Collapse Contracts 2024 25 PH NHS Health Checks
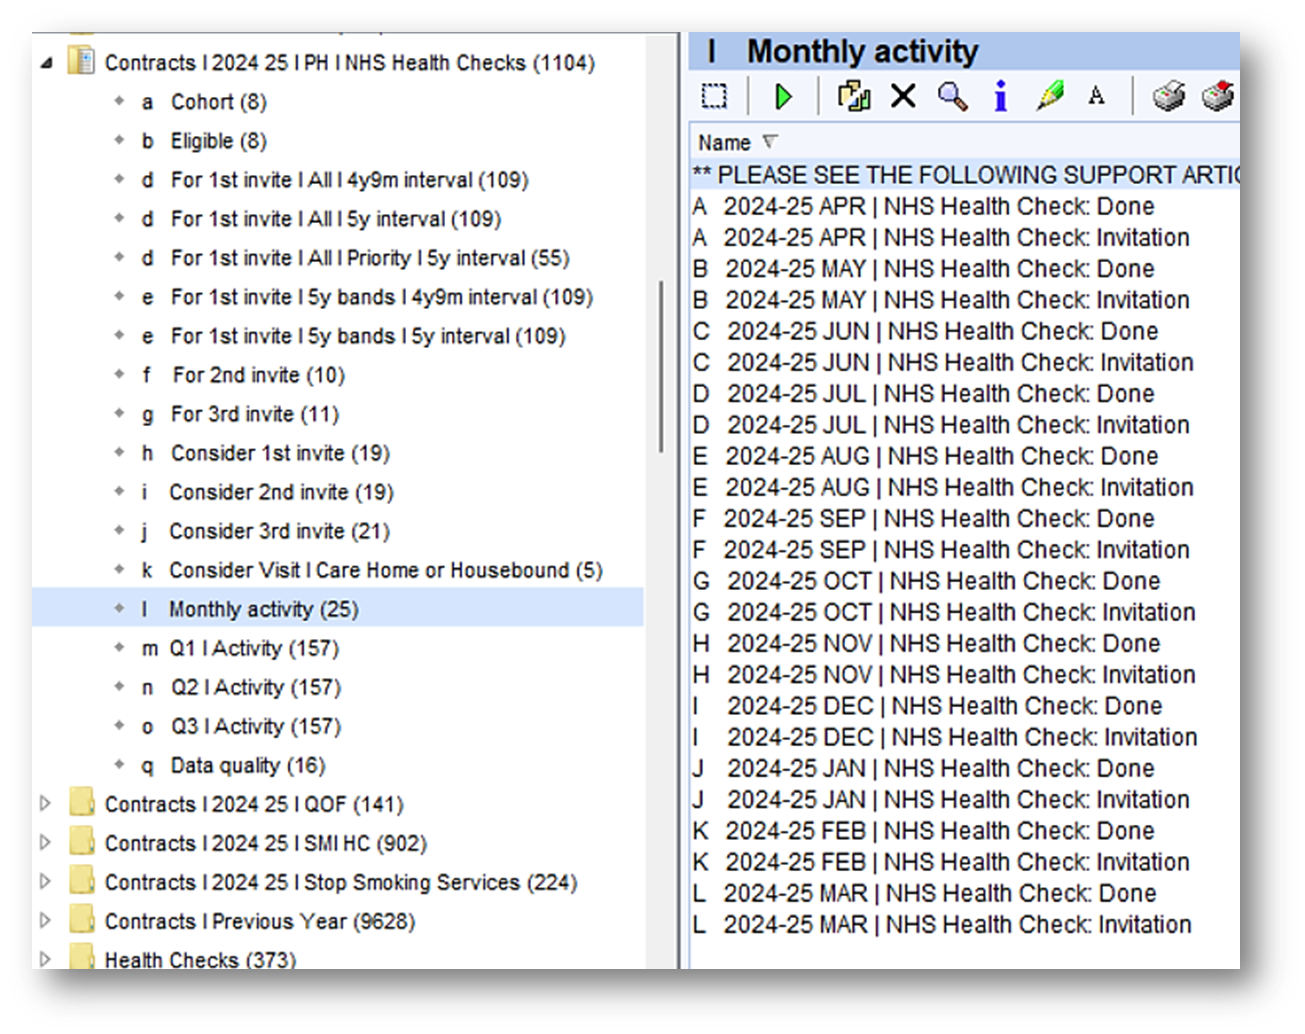 (46, 63)
